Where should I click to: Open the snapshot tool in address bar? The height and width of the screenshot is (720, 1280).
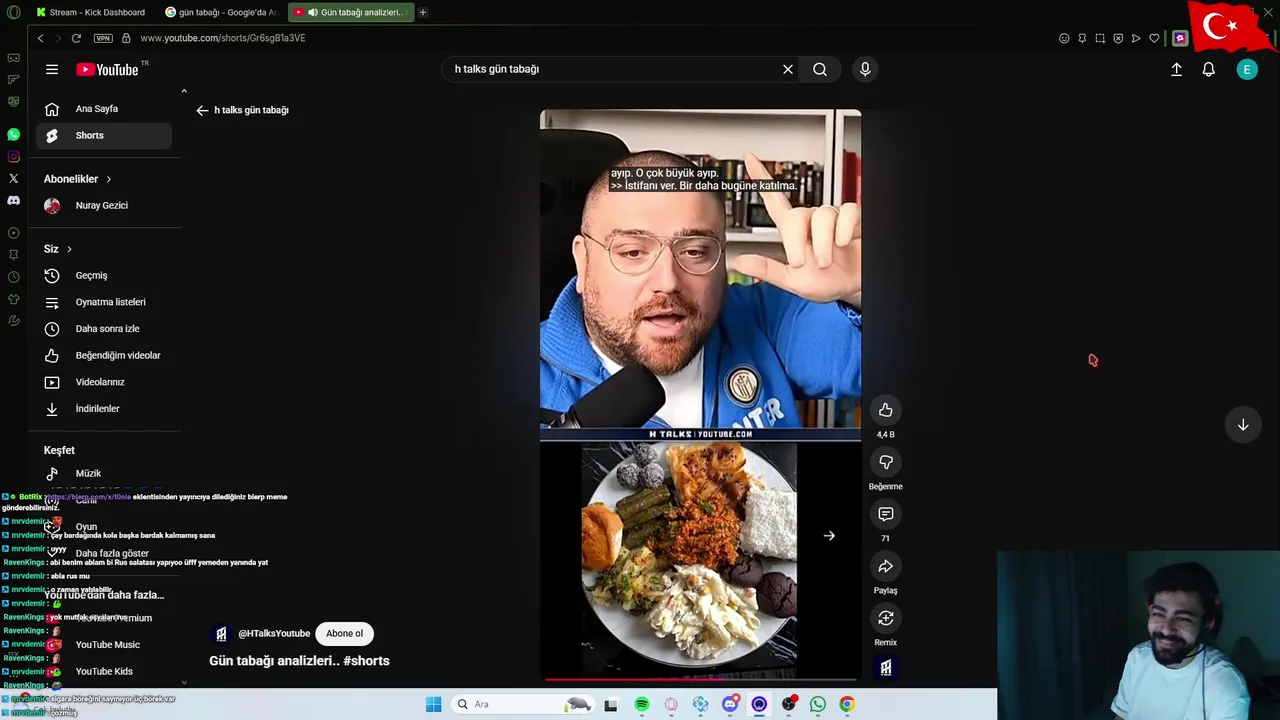click(1100, 38)
